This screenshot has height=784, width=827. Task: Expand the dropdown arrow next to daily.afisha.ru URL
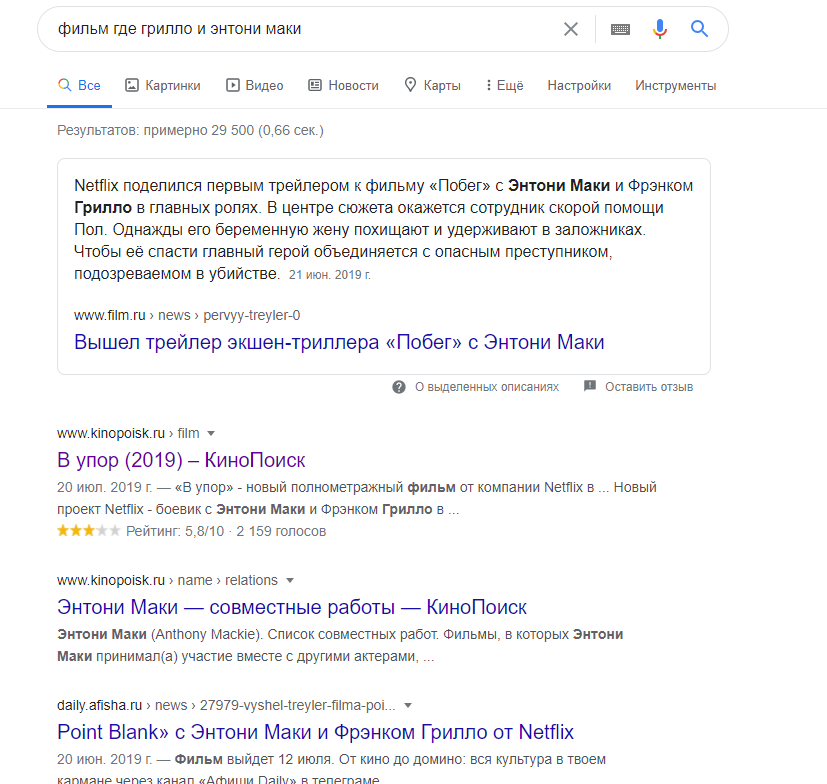click(408, 706)
